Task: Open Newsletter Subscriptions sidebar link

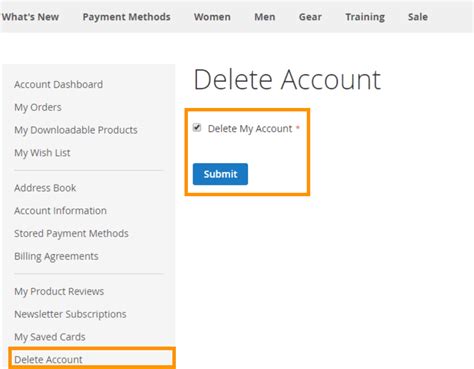Action: click(70, 314)
